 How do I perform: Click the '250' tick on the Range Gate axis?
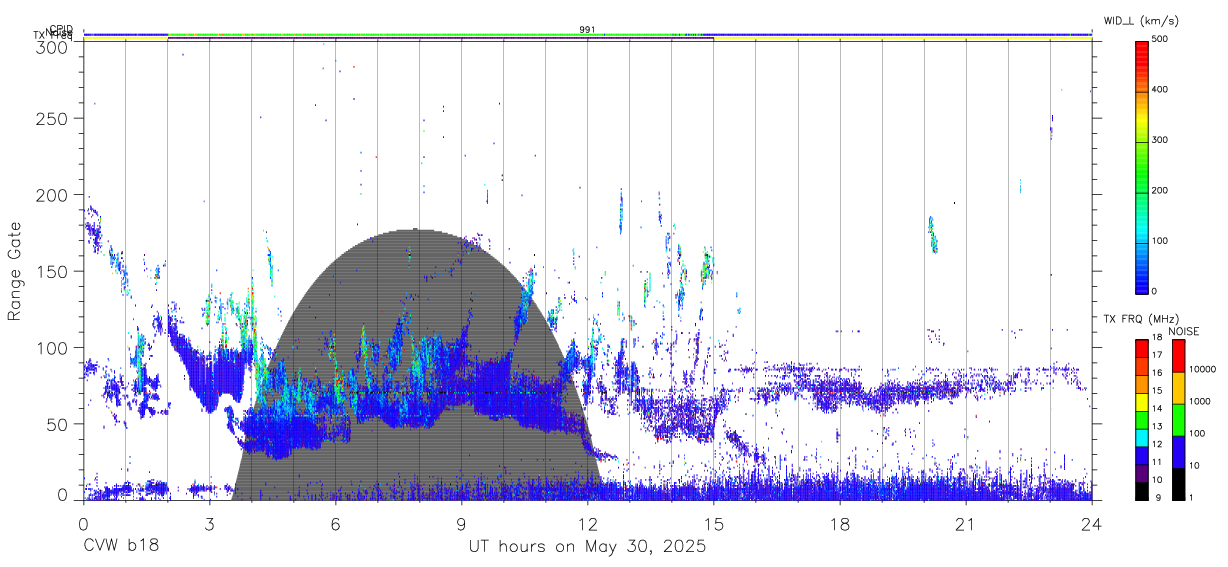point(54,118)
